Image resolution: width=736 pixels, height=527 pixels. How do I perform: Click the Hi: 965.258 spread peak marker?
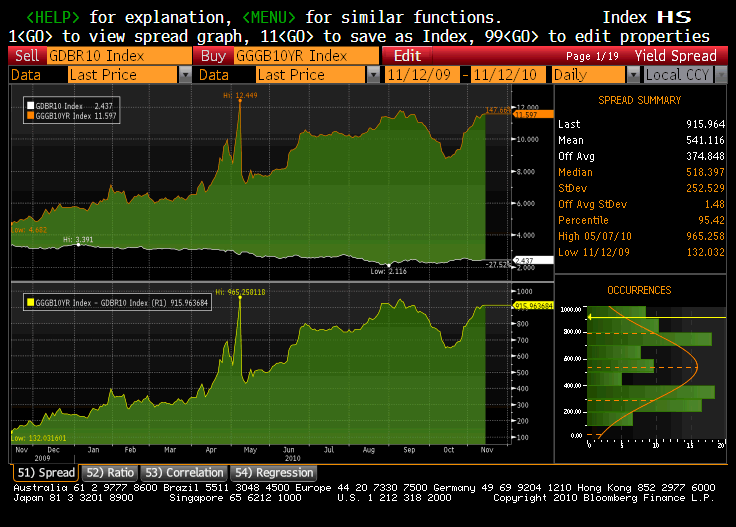tap(239, 293)
